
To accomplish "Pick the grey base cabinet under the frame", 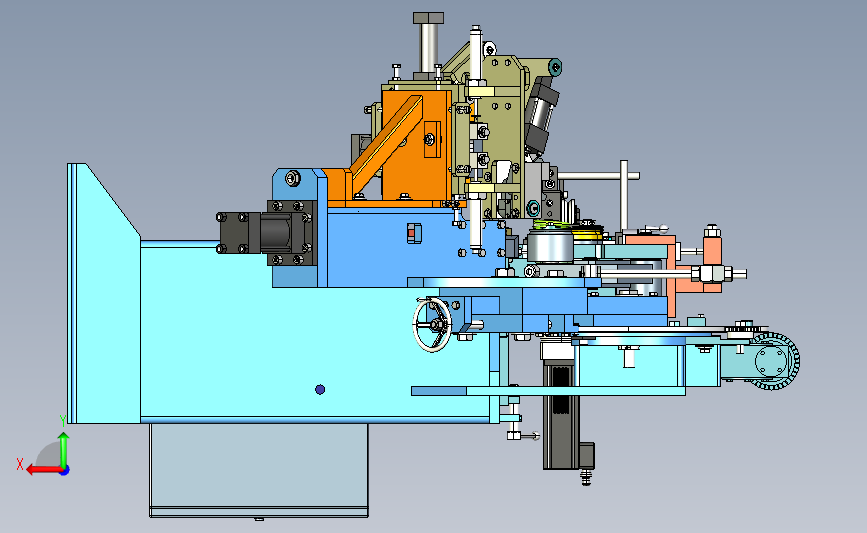I will 259,470.
